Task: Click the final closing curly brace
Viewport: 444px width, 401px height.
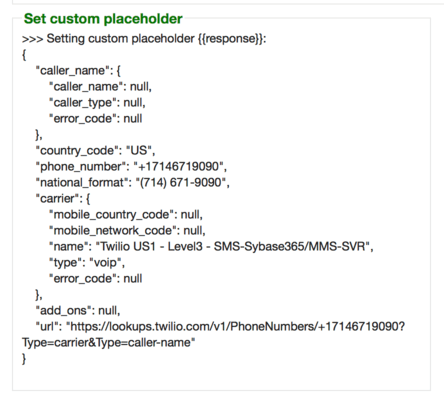Action: (x=24, y=359)
